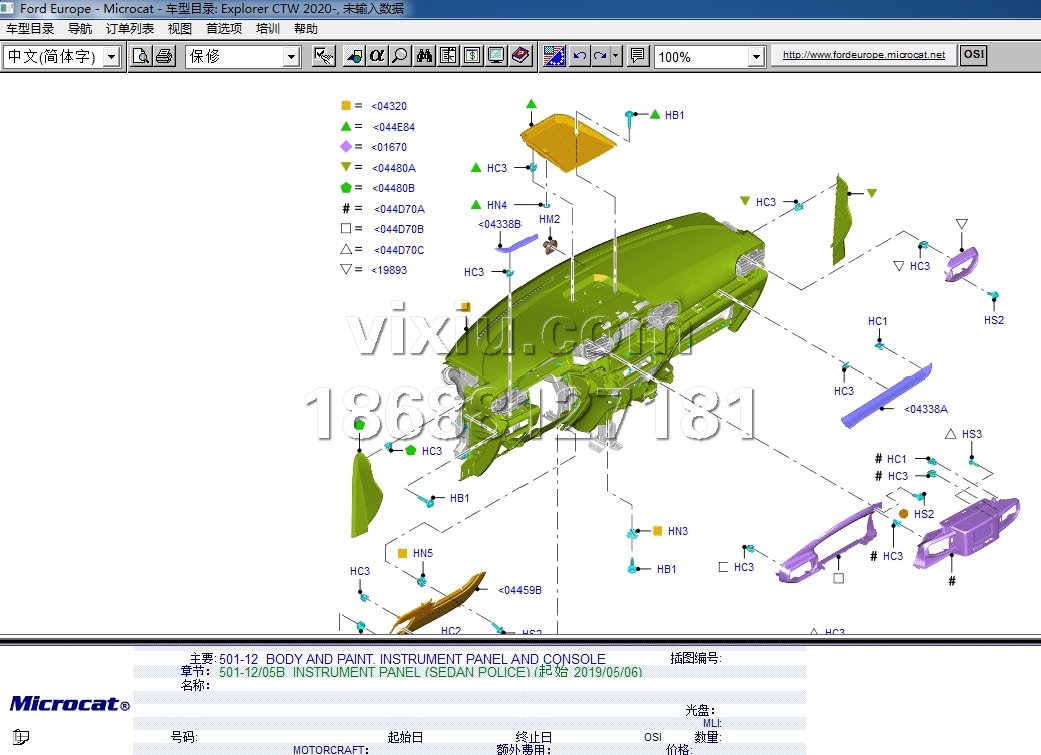
Task: Open the 首选项 menu
Action: [224, 29]
